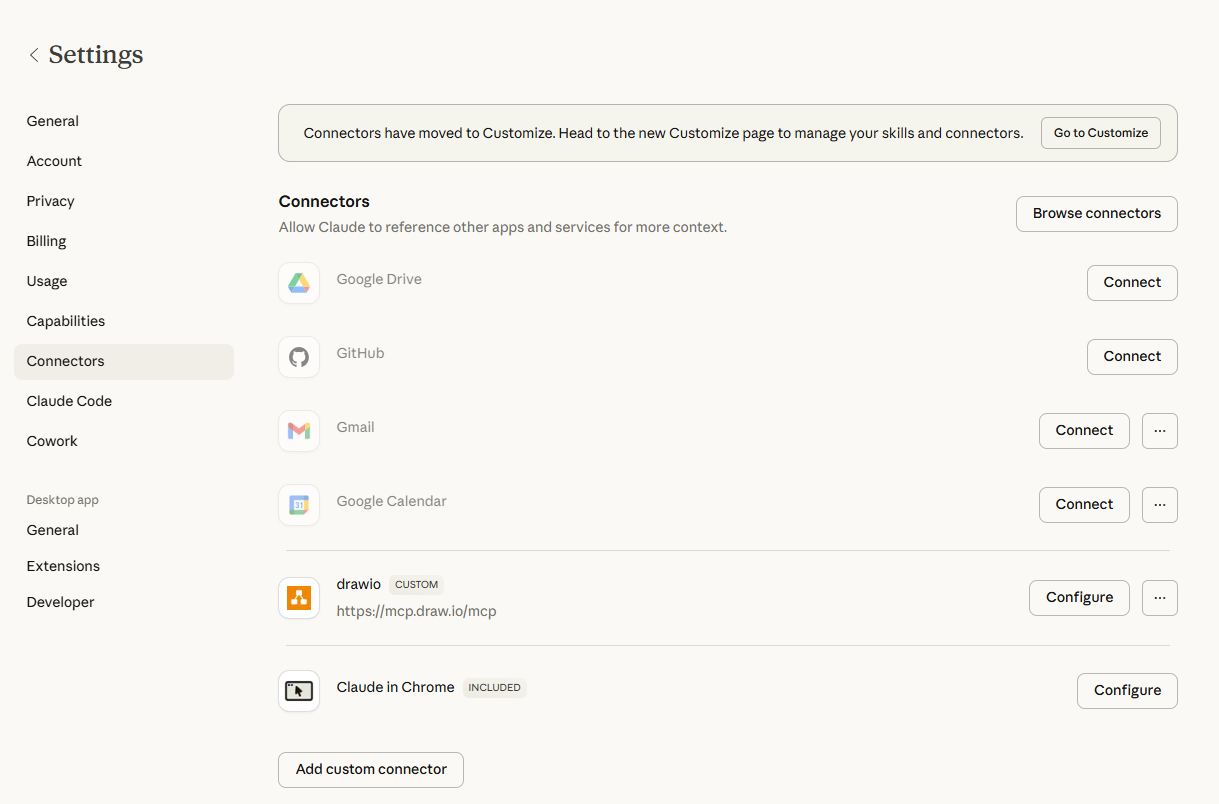This screenshot has width=1219, height=804.
Task: Open drawio more options menu
Action: [x=1159, y=598]
